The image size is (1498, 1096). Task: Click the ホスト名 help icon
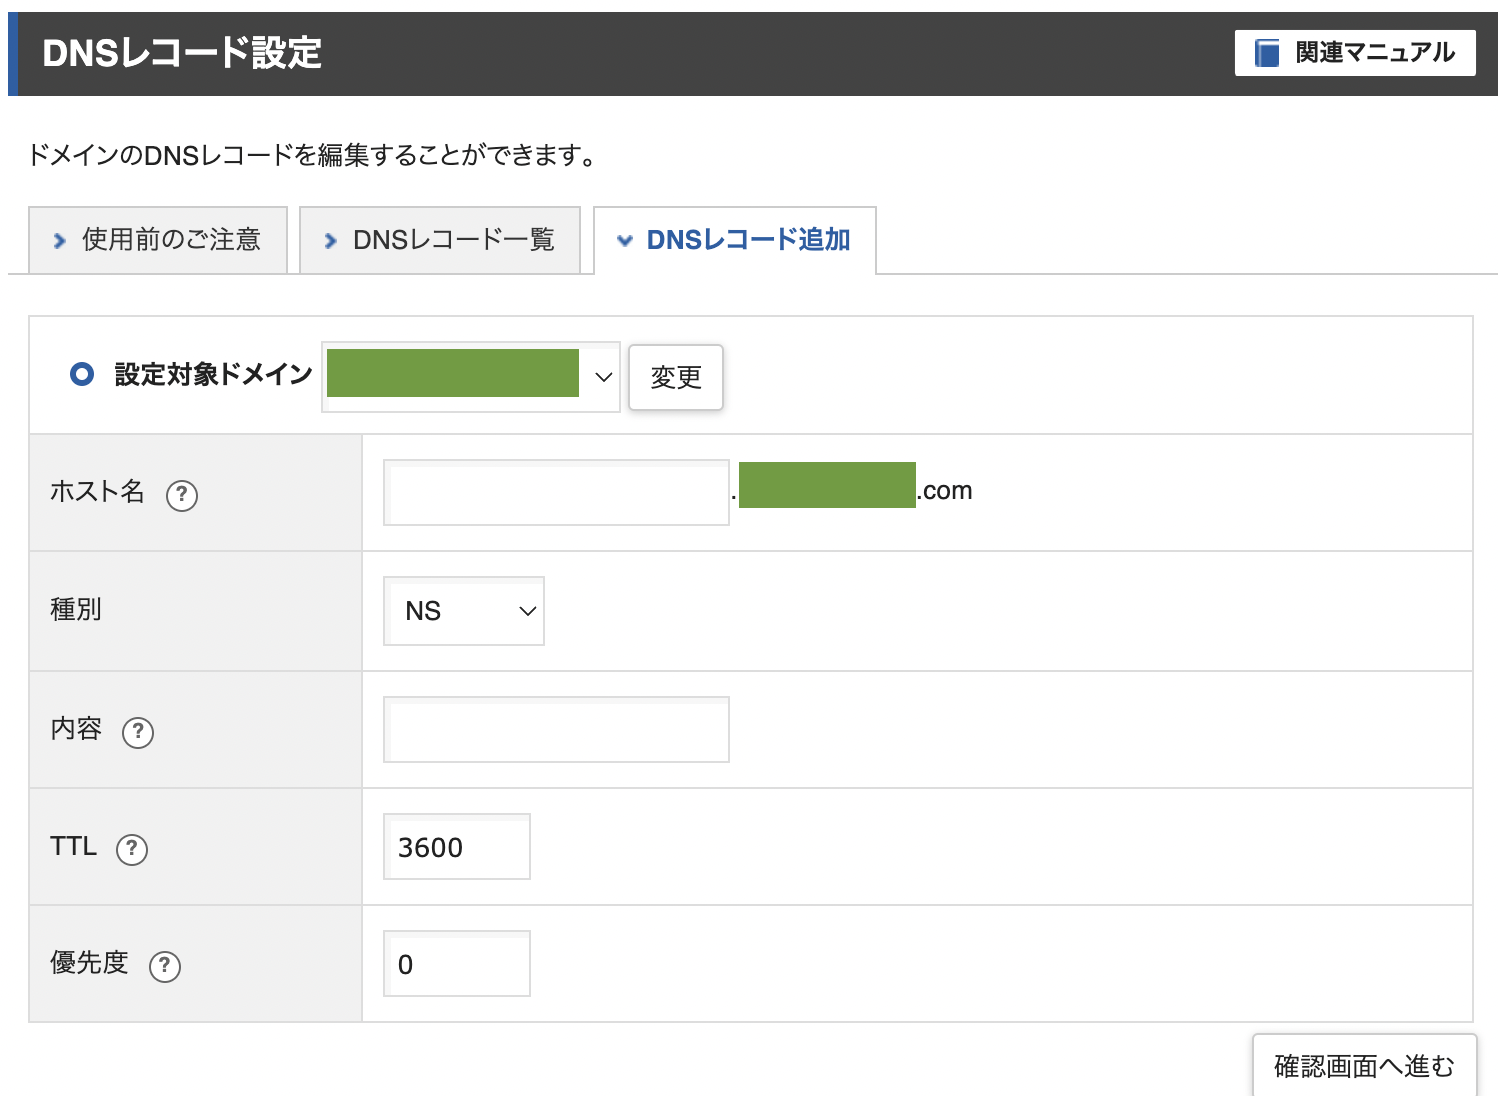[x=182, y=495]
